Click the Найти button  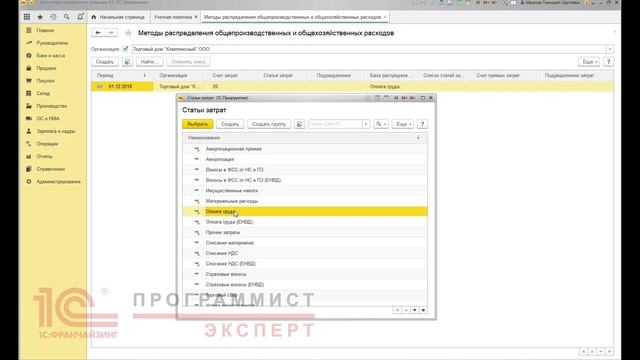pos(149,62)
